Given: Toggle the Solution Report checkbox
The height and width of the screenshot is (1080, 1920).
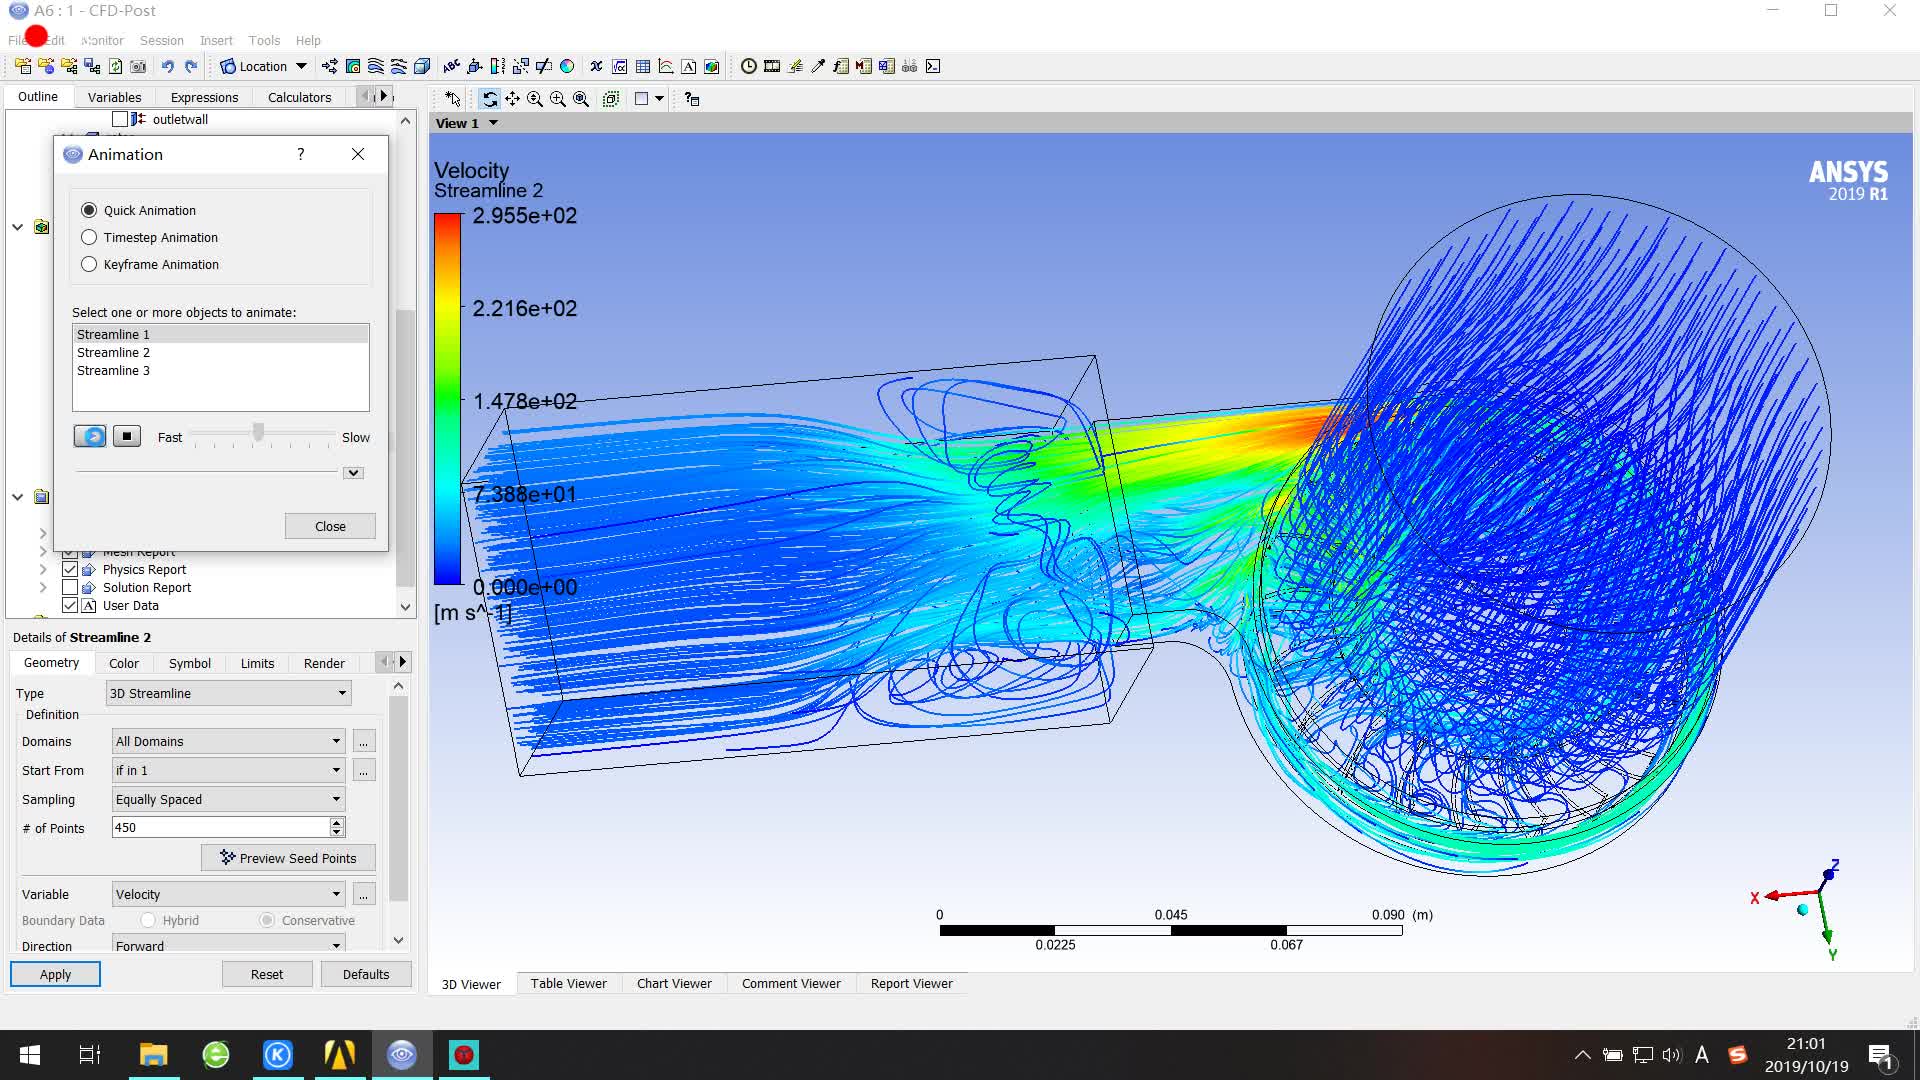Looking at the screenshot, I should 70,587.
